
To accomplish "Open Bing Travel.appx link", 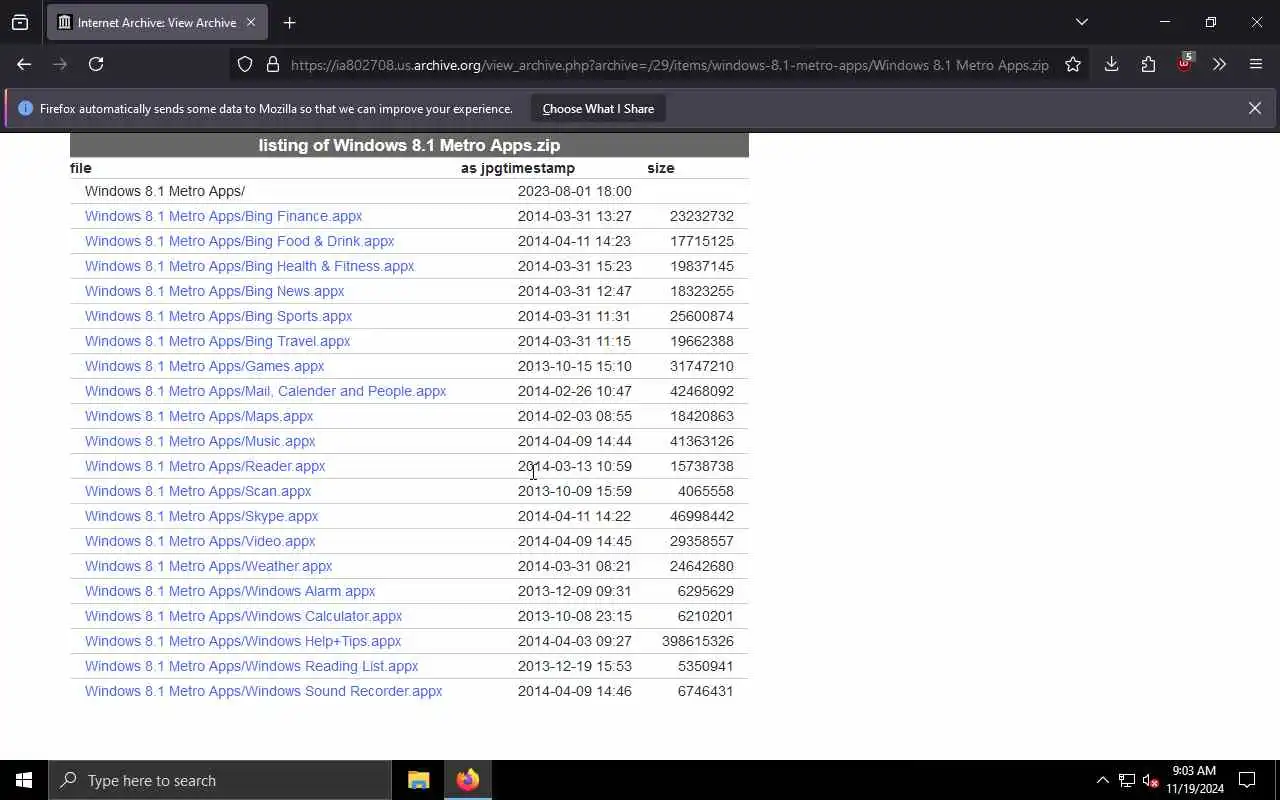I will pos(217,341).
